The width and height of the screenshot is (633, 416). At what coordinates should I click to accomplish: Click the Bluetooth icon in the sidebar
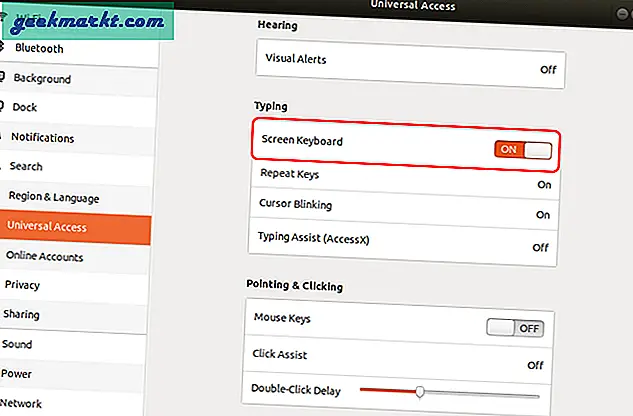[x=3, y=48]
